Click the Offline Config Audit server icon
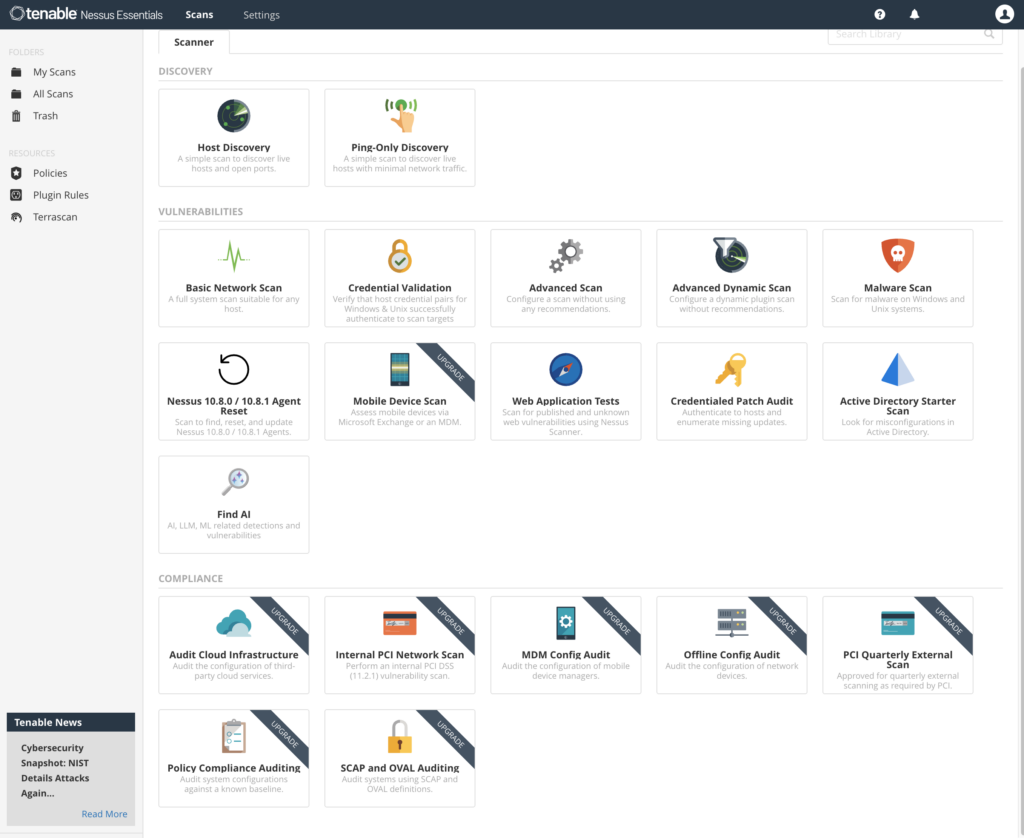Image resolution: width=1024 pixels, height=838 pixels. pyautogui.click(x=731, y=622)
